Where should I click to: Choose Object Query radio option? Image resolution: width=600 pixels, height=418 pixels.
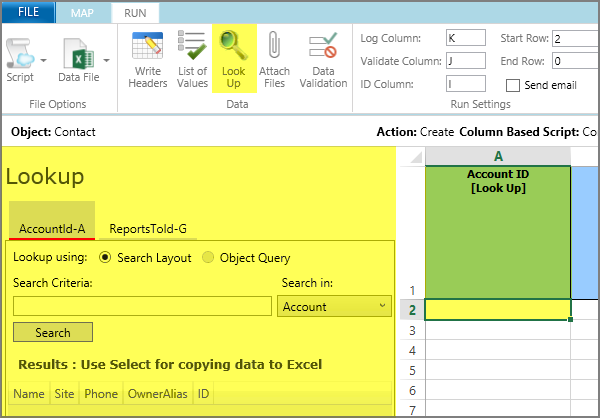pos(208,258)
